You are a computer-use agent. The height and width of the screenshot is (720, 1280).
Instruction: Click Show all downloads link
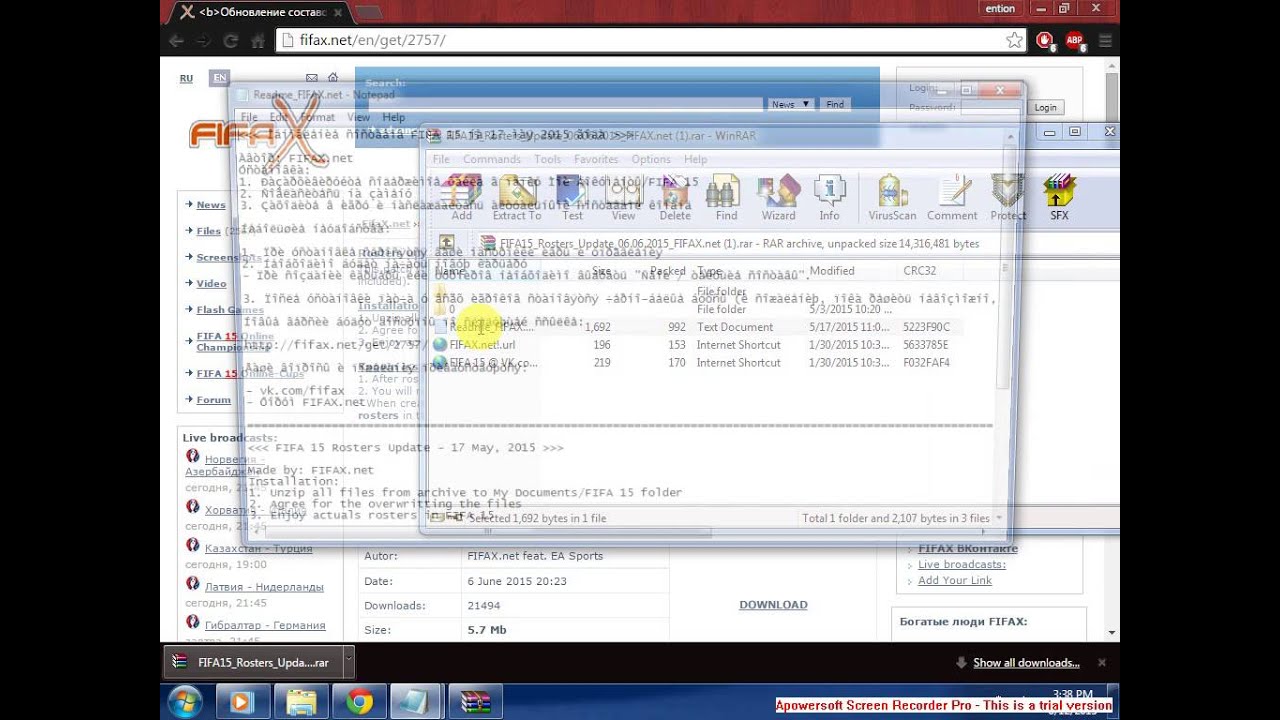pyautogui.click(x=1026, y=662)
